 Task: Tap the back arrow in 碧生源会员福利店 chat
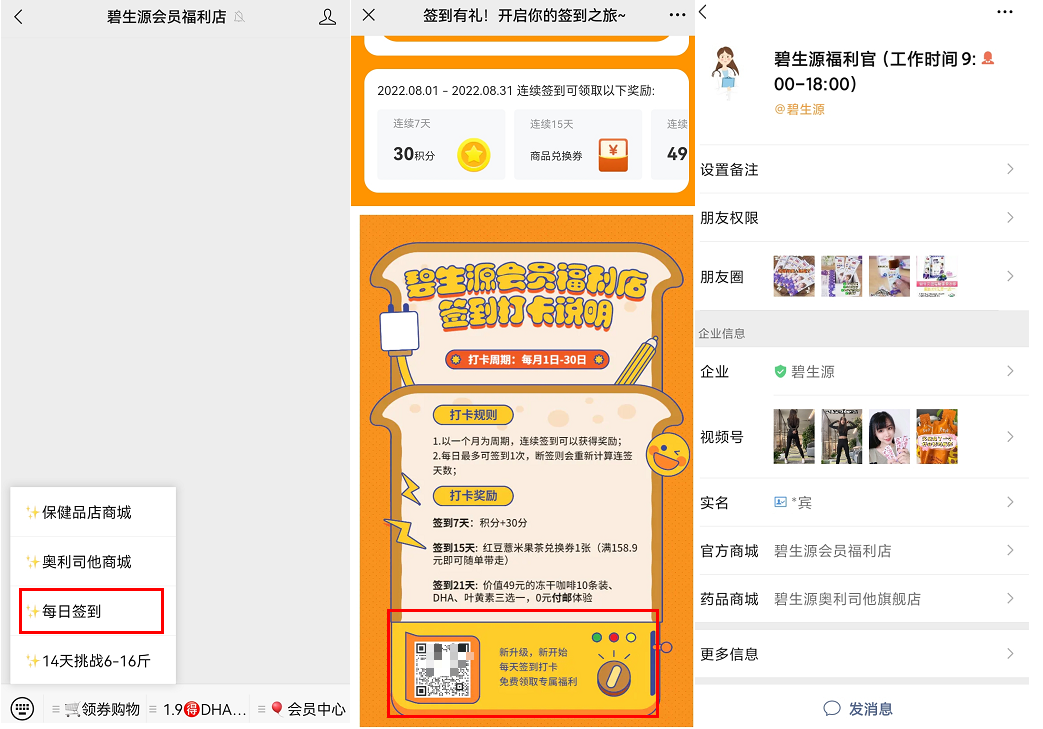[x=18, y=17]
